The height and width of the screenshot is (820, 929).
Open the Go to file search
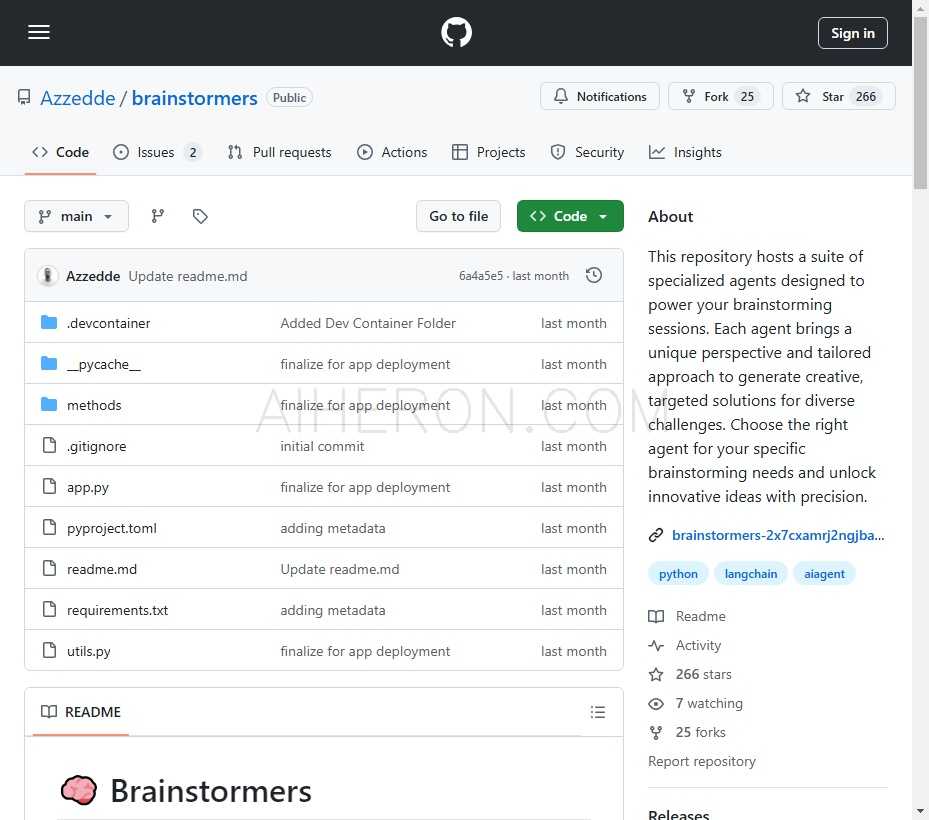tap(458, 216)
